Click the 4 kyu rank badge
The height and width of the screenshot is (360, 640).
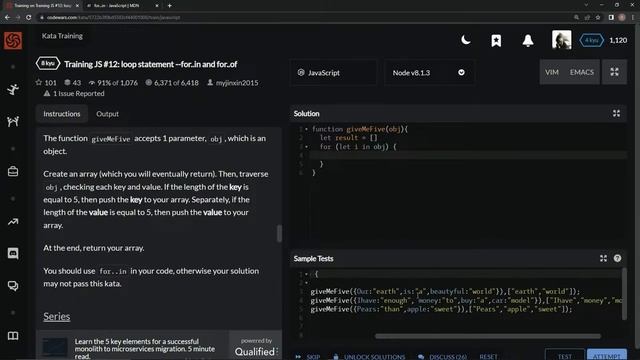591,40
